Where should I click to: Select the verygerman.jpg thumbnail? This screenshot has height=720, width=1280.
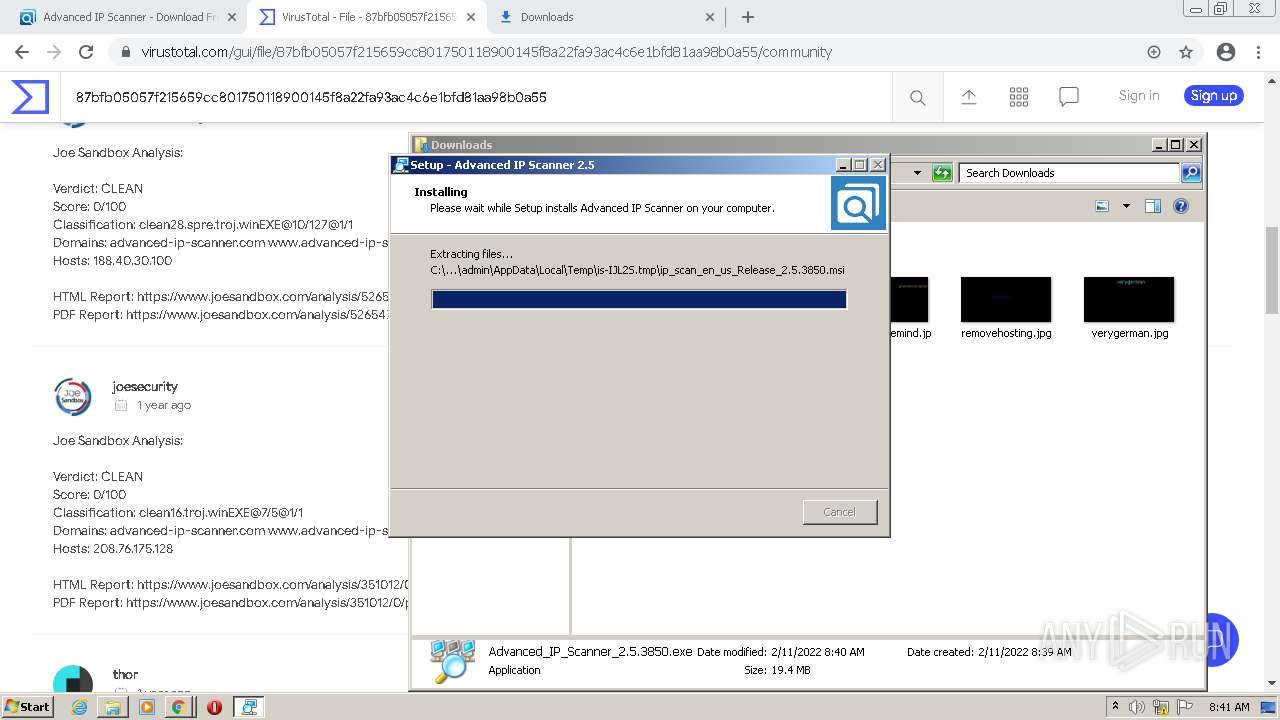point(1129,299)
